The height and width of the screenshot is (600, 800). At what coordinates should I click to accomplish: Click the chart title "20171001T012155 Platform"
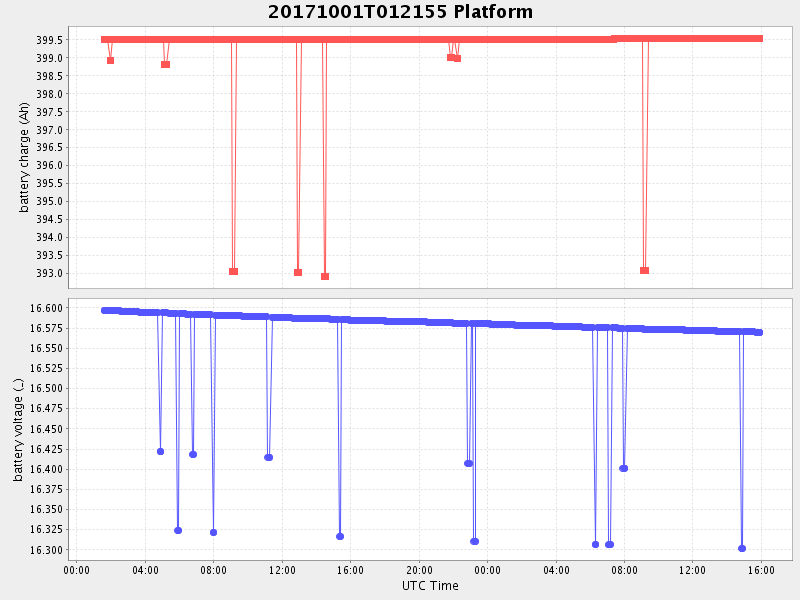coord(400,12)
